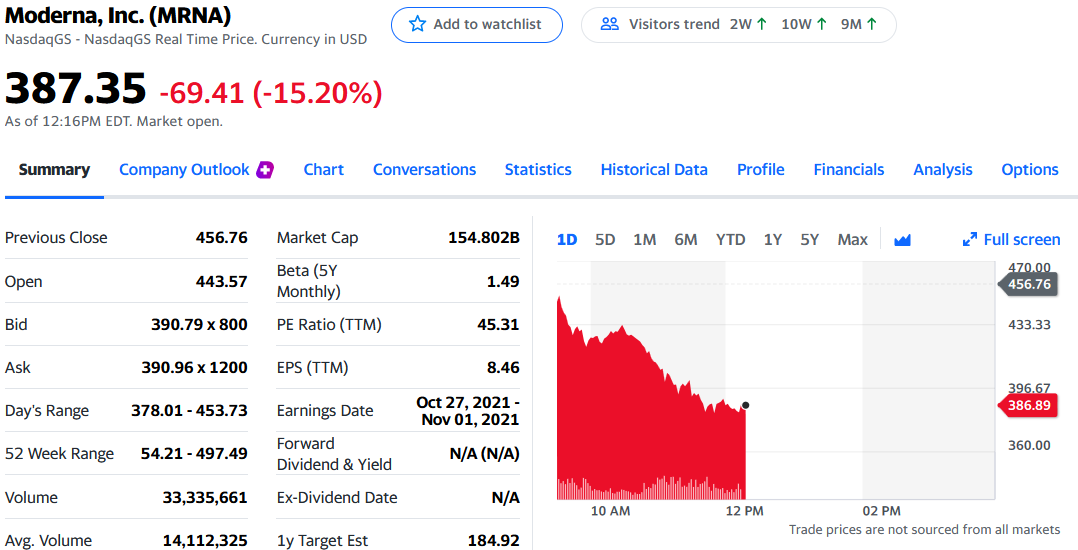
Task: Click the star icon in Add to watchlist
Action: pos(417,24)
